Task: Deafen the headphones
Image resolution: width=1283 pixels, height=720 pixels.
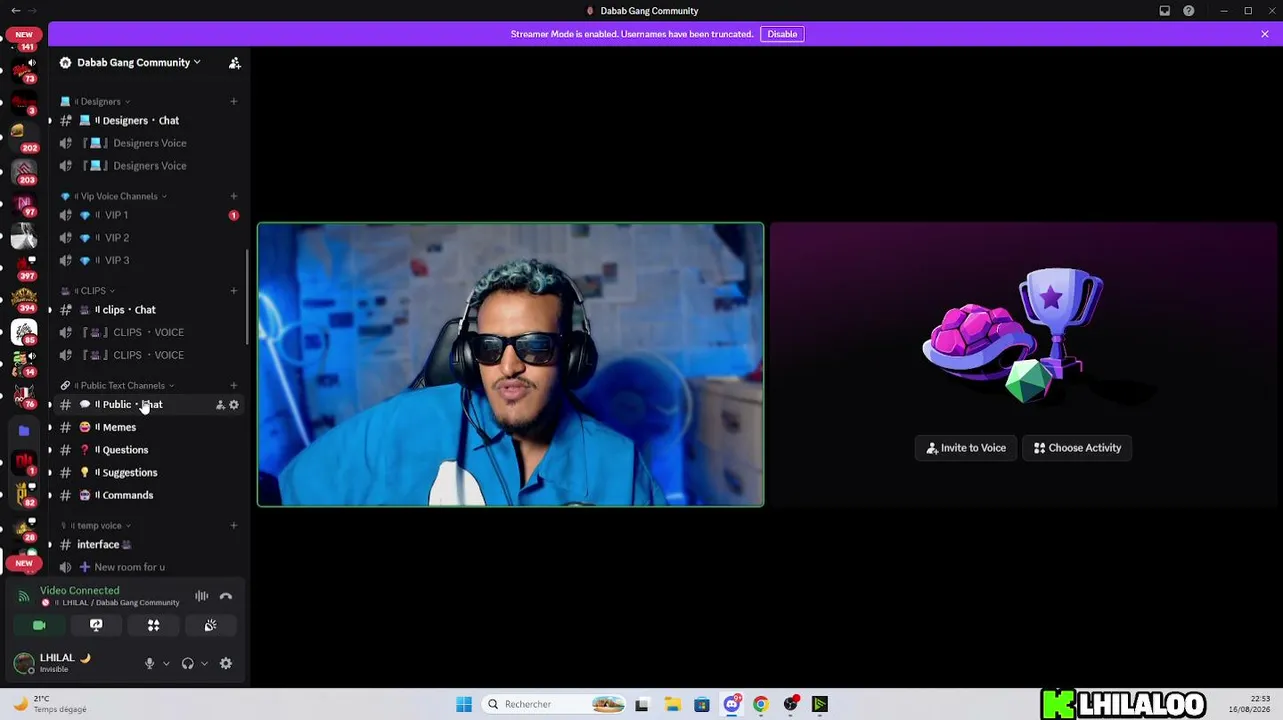Action: (x=187, y=663)
